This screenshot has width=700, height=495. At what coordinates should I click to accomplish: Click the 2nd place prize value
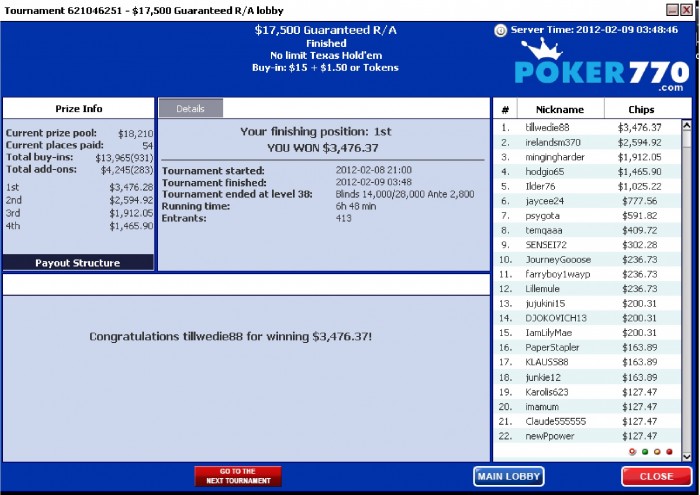[131, 200]
